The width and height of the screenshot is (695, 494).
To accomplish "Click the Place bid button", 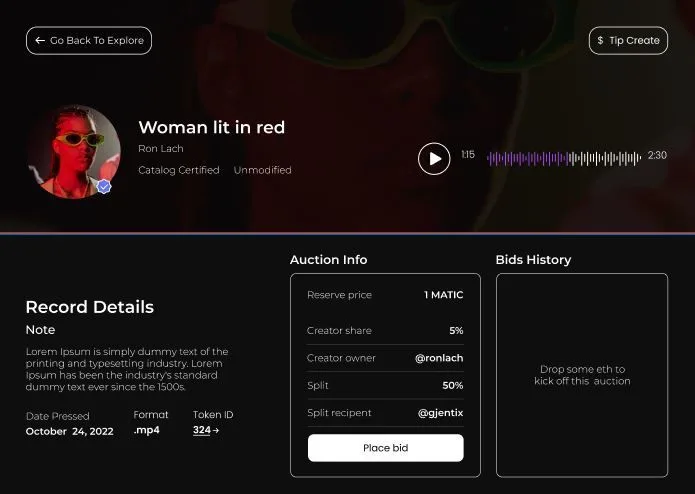I will click(386, 448).
